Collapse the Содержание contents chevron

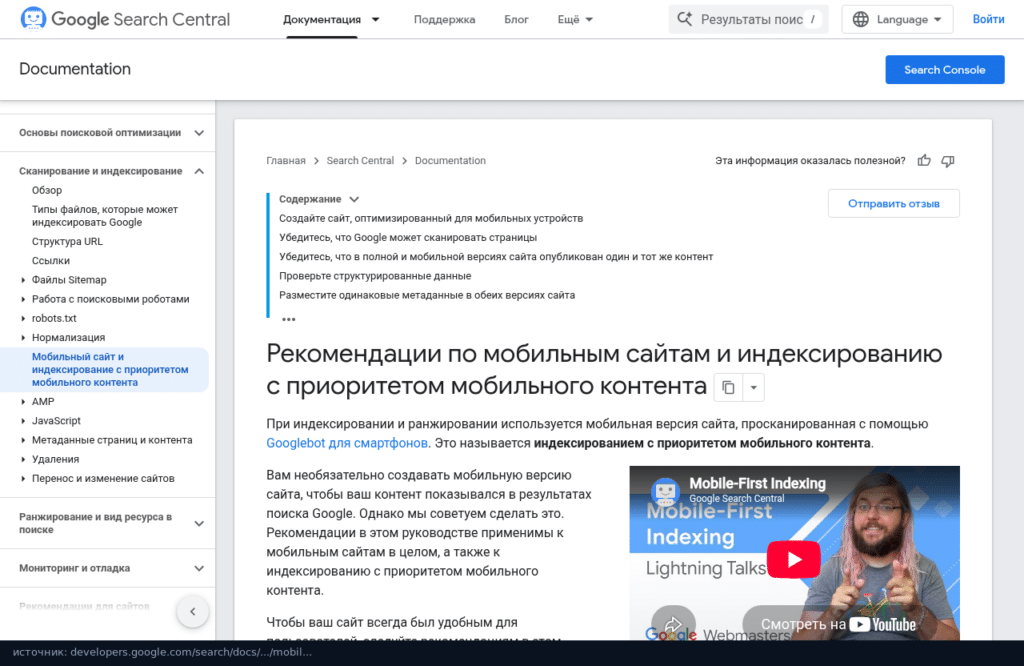pos(354,199)
